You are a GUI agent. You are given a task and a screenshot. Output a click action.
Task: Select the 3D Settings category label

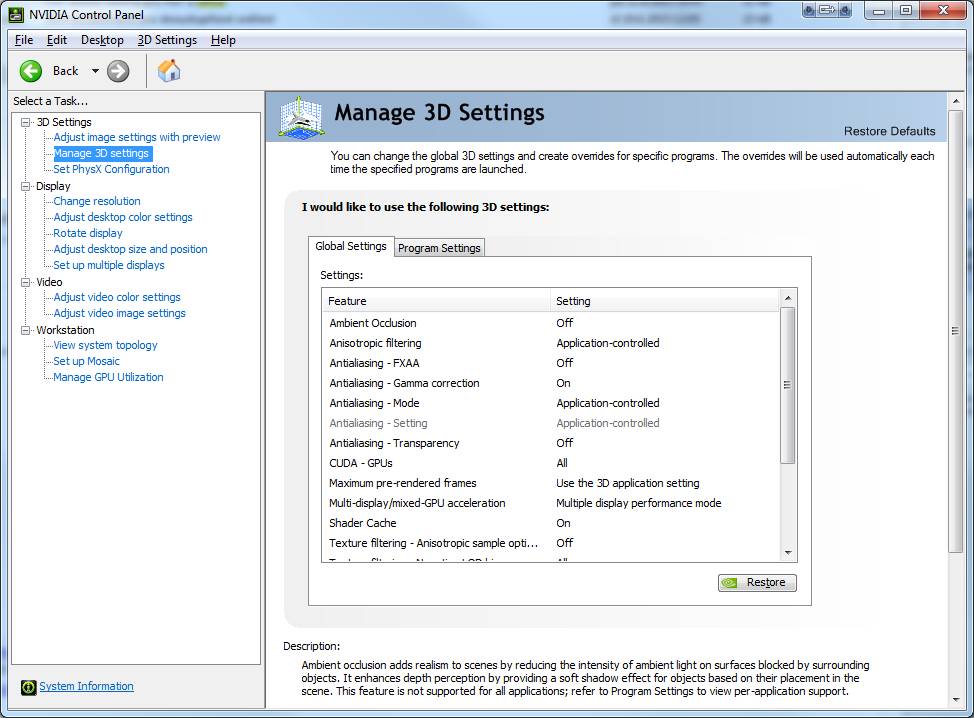click(64, 122)
